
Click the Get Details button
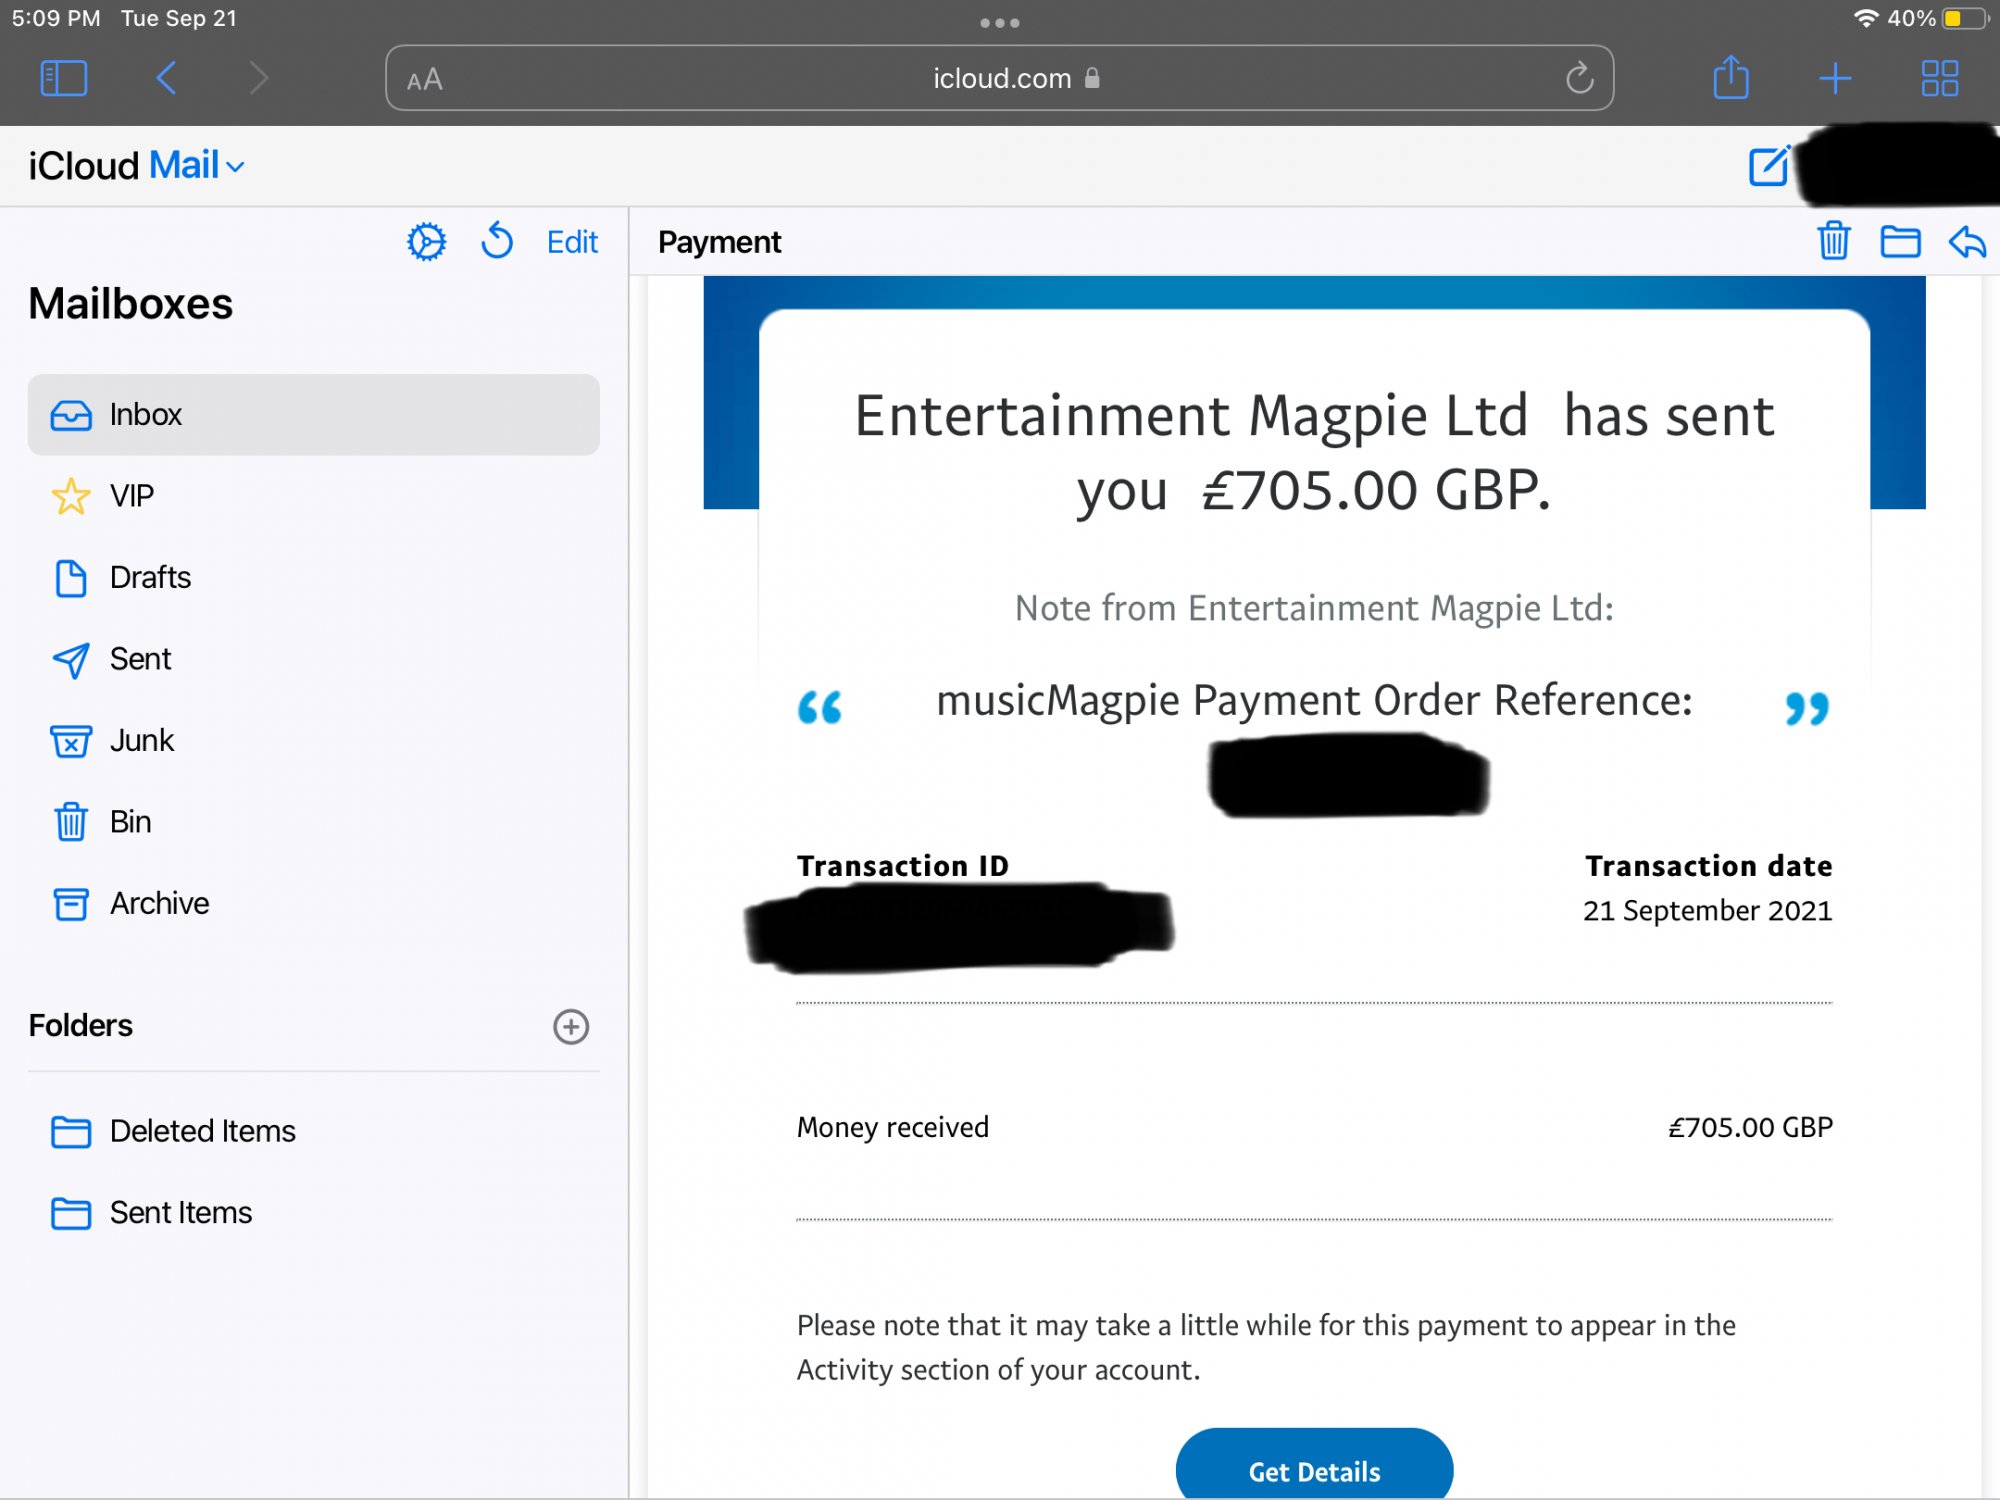(x=1314, y=1470)
